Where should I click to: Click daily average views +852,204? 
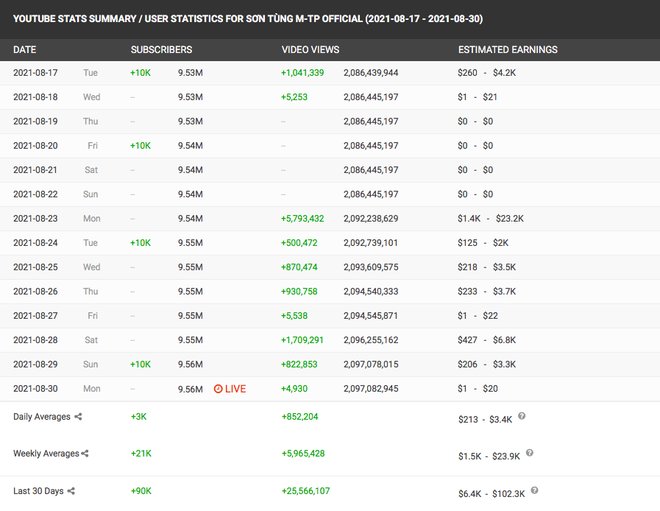click(300, 417)
